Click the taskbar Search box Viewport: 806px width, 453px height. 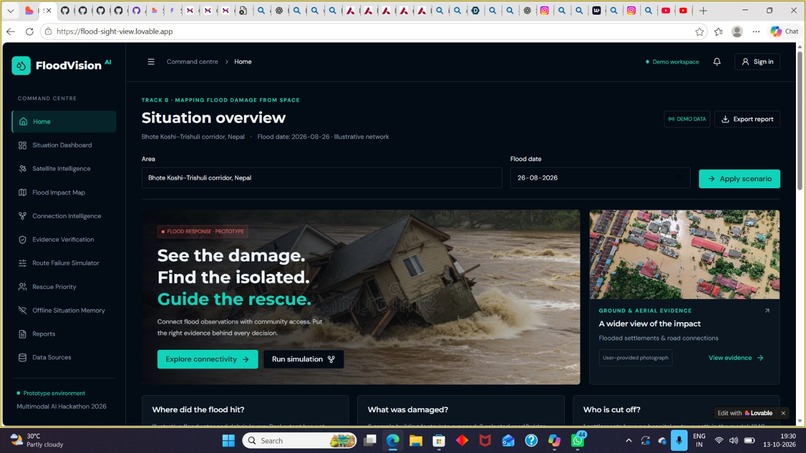point(300,441)
